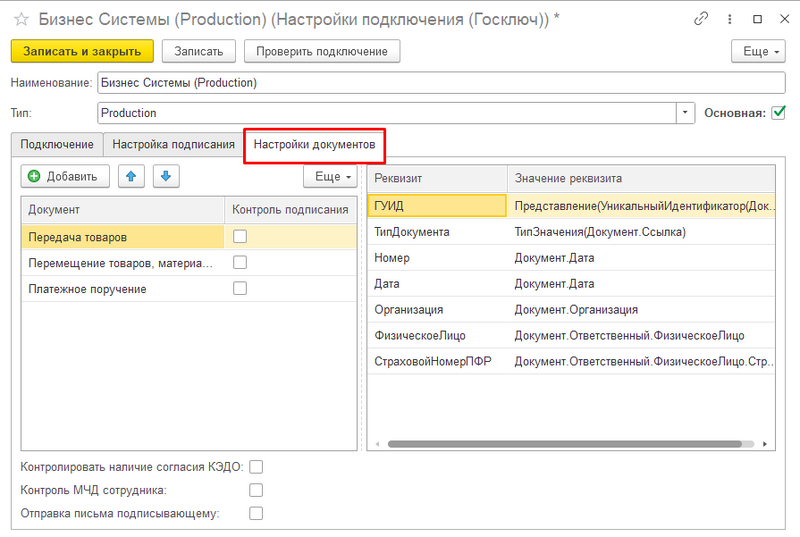Select the ФизическоеЛицо attribute cell
Screen dimensions: 800x537
tap(437, 336)
